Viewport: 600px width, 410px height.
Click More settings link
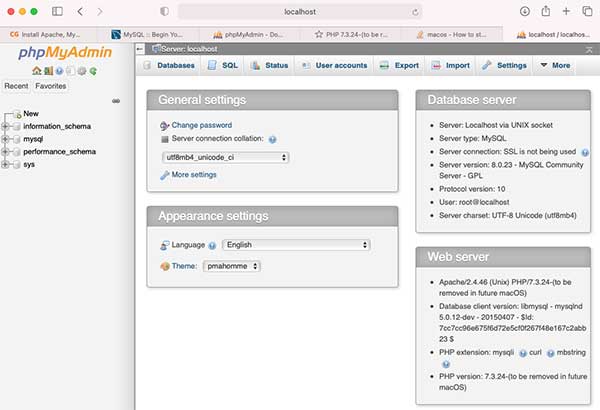[194, 175]
